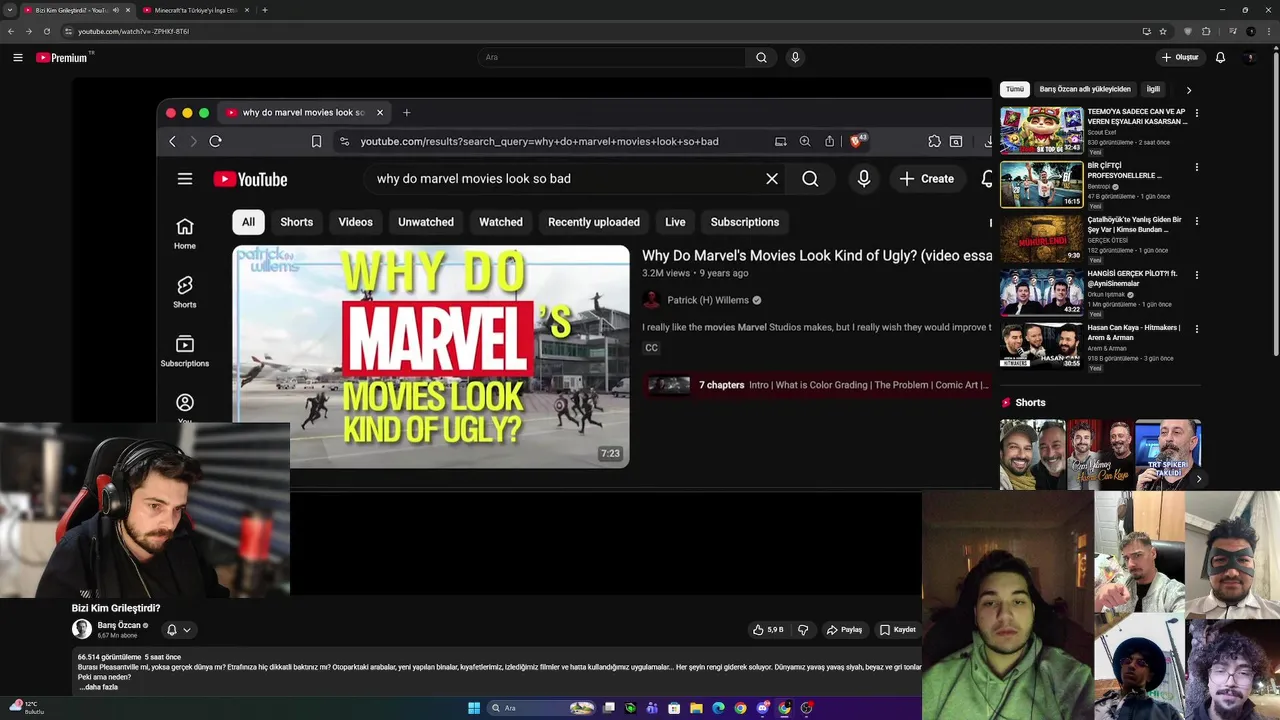Screen dimensions: 1280x720
Task: Dislike the video with thumbs down
Action: pos(803,630)
